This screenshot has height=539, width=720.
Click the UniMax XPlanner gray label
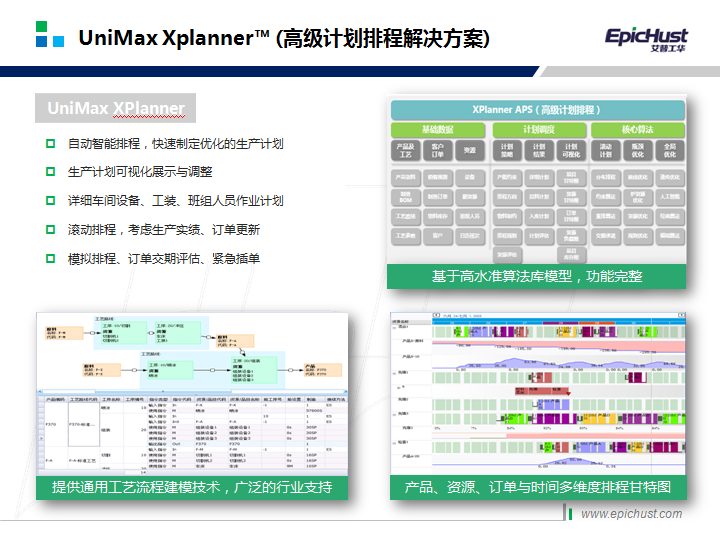[x=116, y=108]
